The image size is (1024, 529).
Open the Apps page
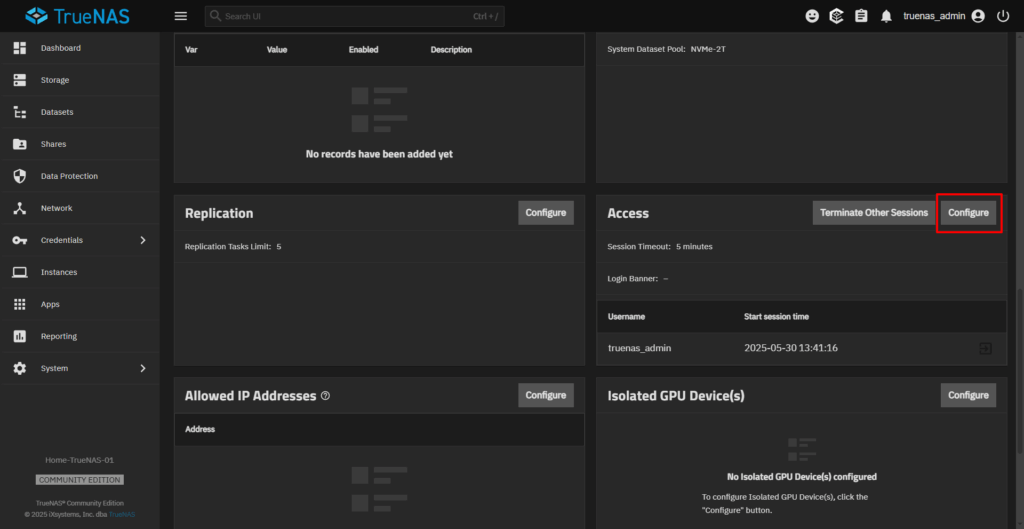pos(50,304)
